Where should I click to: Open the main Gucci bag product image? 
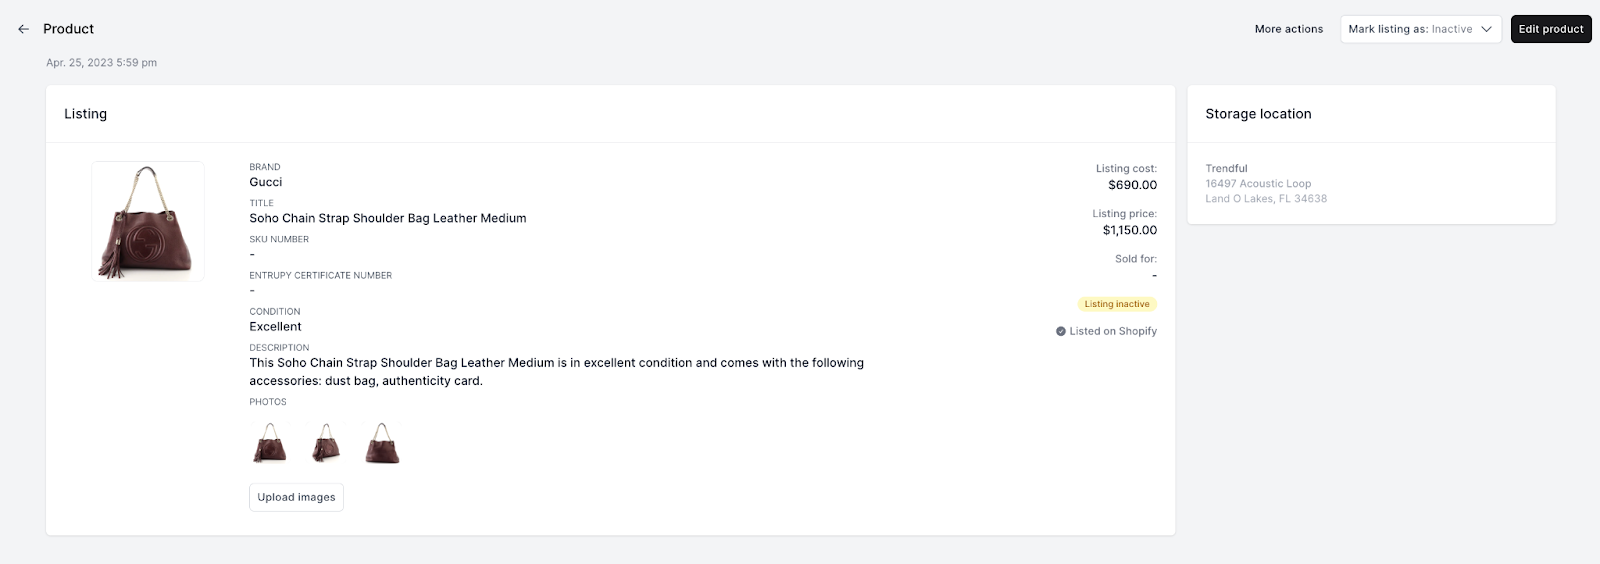click(x=148, y=221)
